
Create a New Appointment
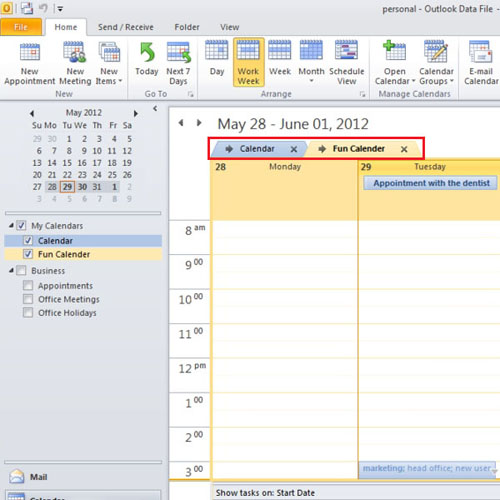tap(29, 63)
